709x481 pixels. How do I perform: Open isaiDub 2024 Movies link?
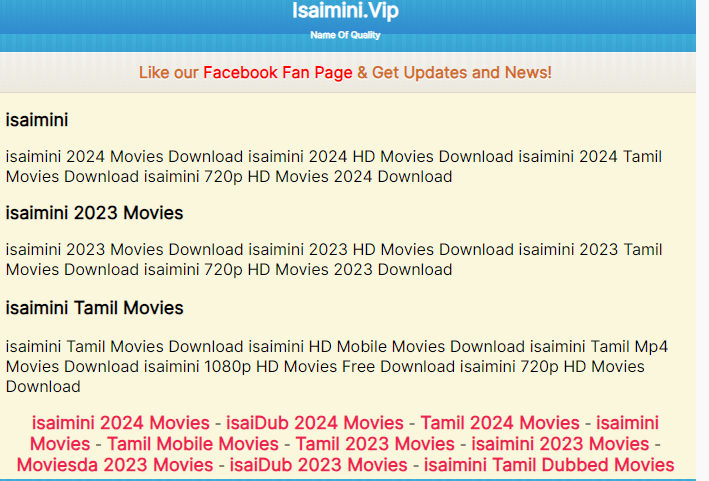315,423
